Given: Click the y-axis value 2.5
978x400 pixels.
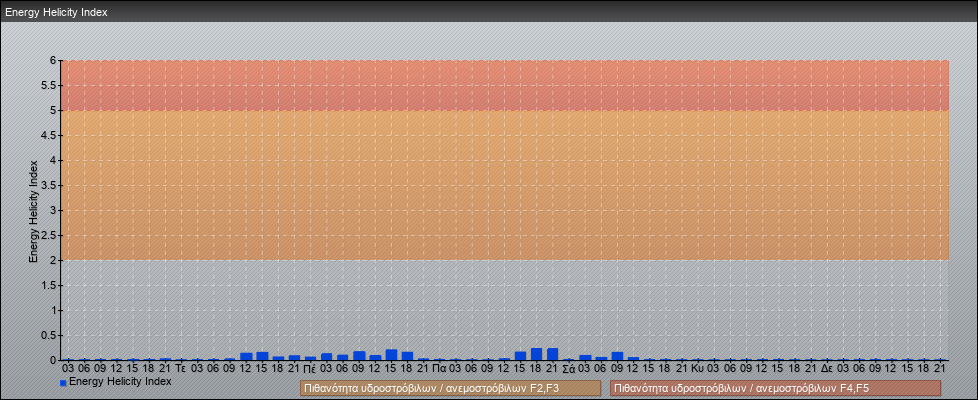Looking at the screenshot, I should (x=50, y=235).
